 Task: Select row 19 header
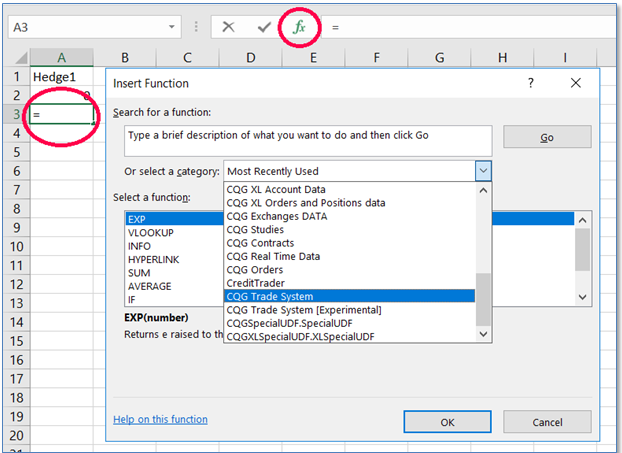pyautogui.click(x=17, y=417)
